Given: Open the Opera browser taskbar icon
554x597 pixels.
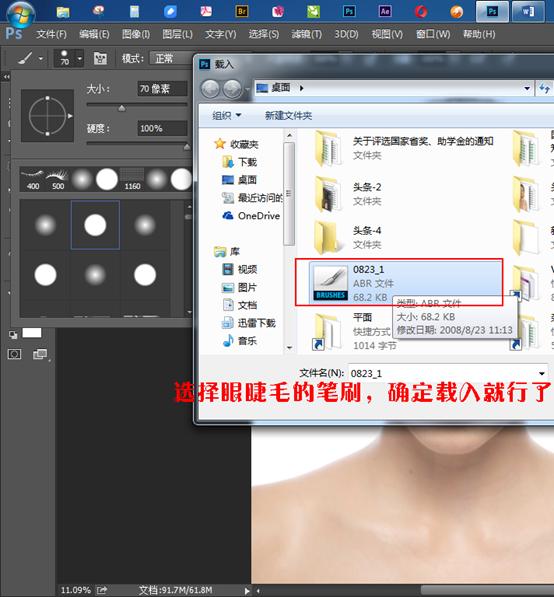Looking at the screenshot, I should (x=421, y=11).
